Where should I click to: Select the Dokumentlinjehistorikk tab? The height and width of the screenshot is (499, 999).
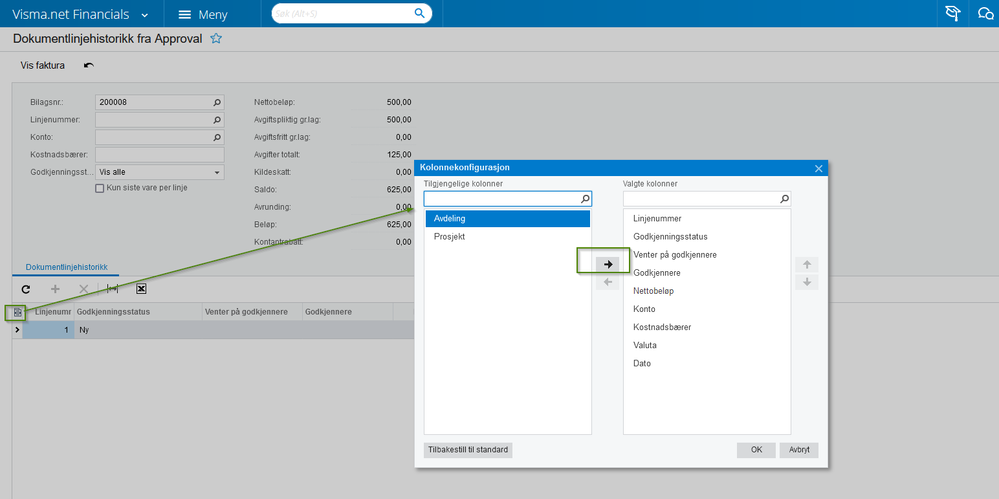67,267
